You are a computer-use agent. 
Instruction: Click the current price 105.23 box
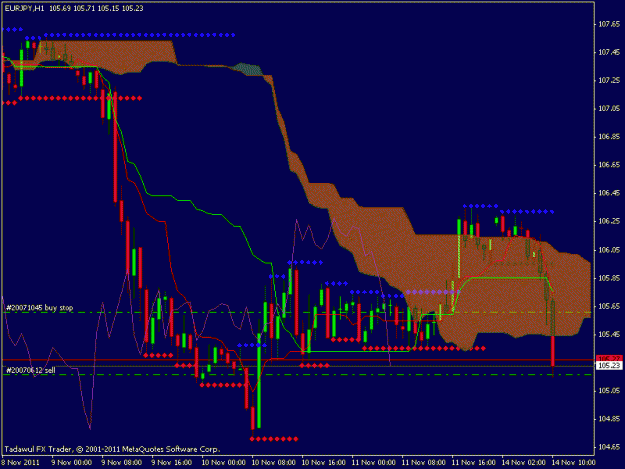[609, 365]
